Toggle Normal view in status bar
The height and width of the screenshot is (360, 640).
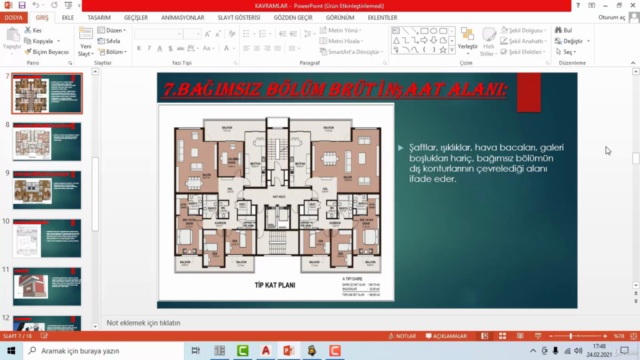pyautogui.click(x=484, y=336)
